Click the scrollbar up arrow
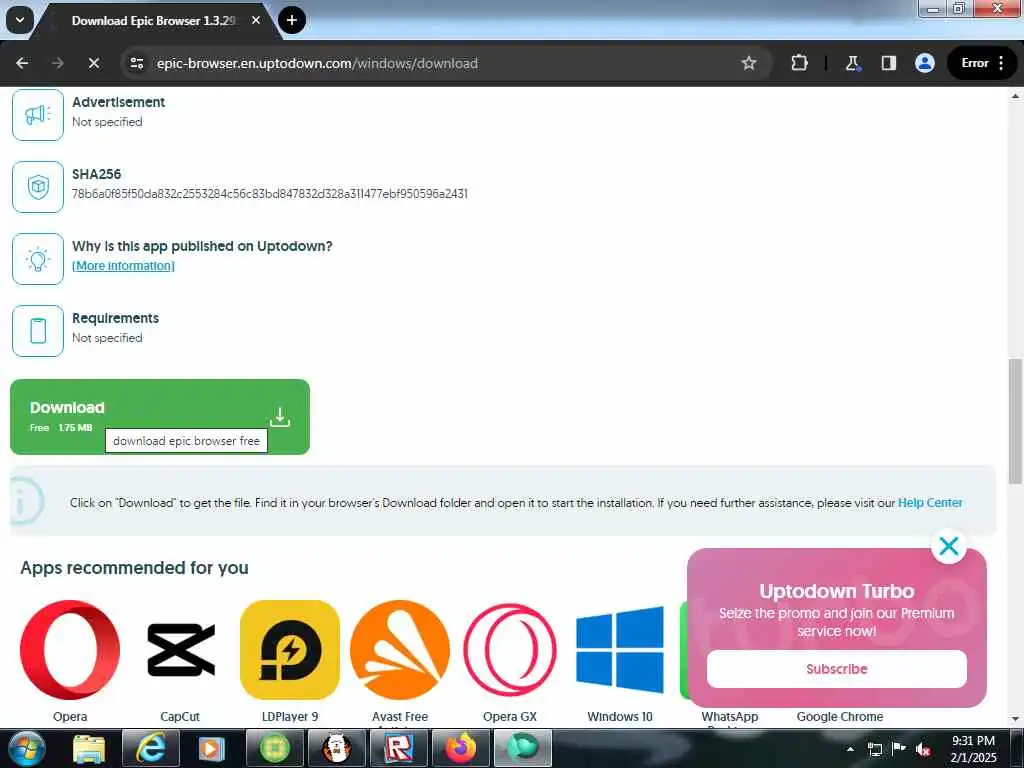Image resolution: width=1024 pixels, height=768 pixels. (1015, 97)
